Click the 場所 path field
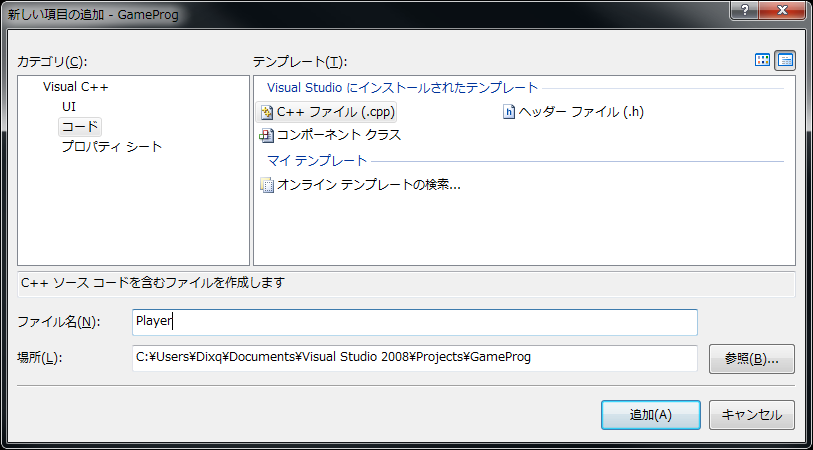 (415, 358)
